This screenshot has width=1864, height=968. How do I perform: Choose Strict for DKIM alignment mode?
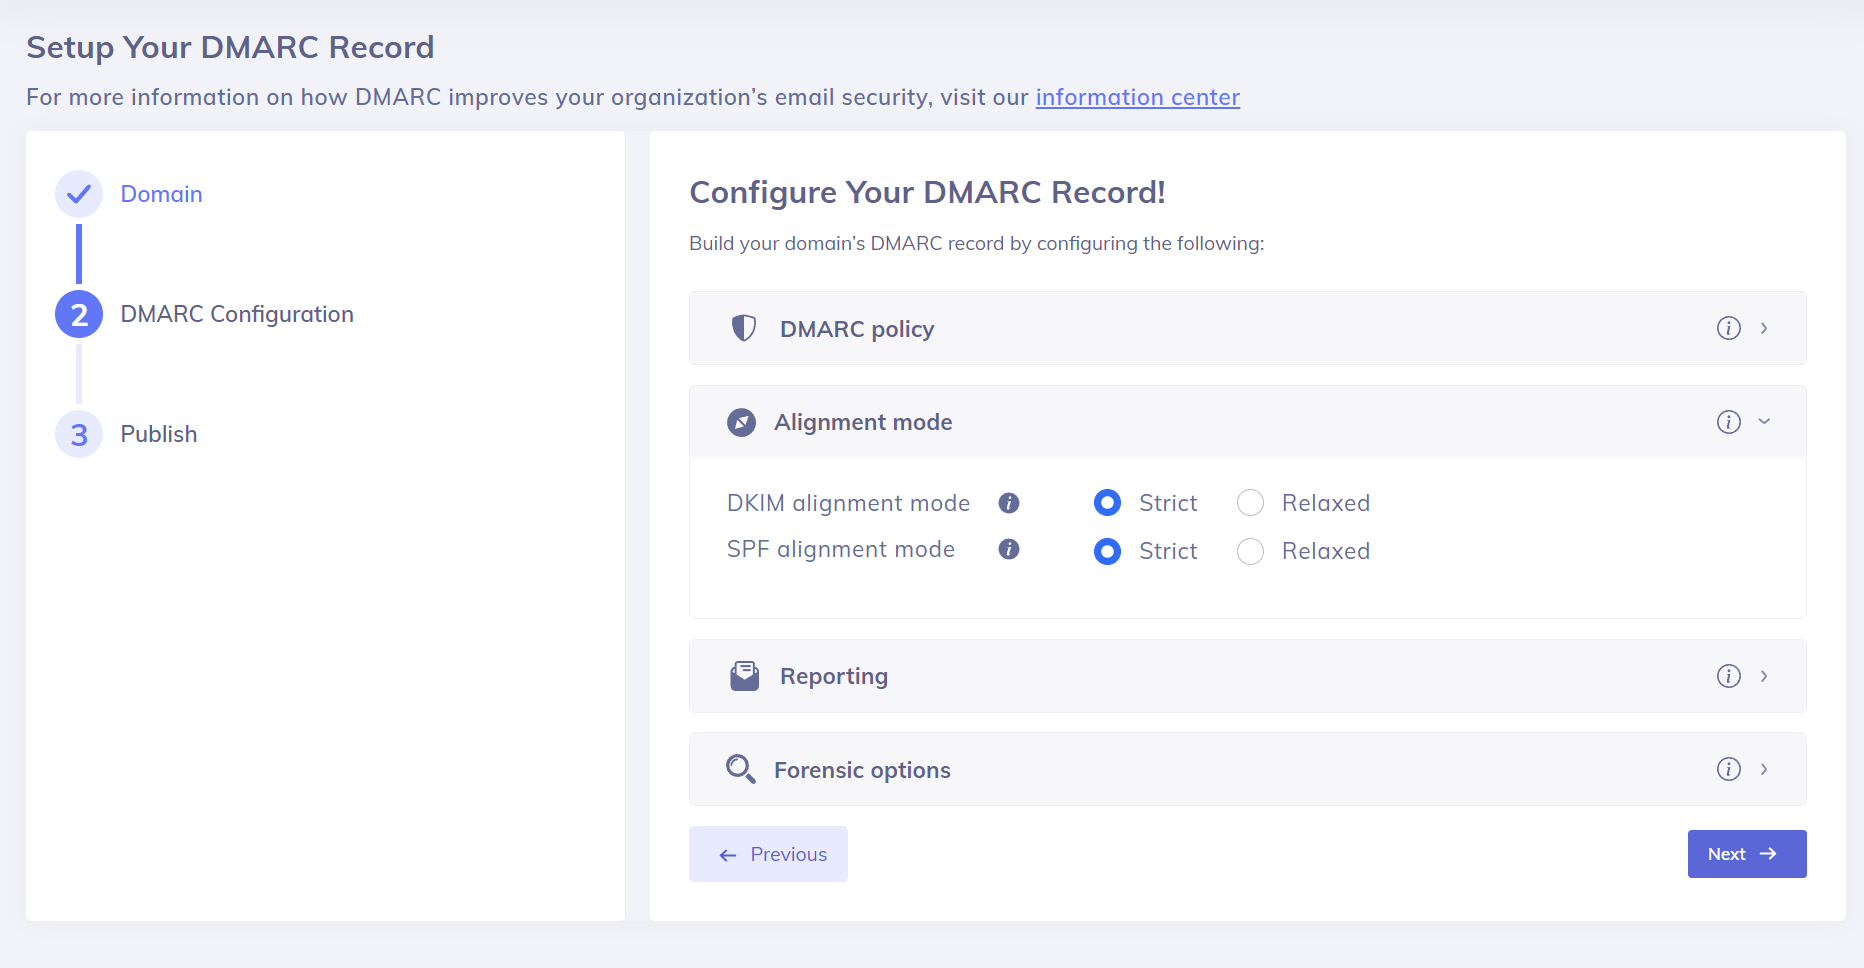point(1107,503)
